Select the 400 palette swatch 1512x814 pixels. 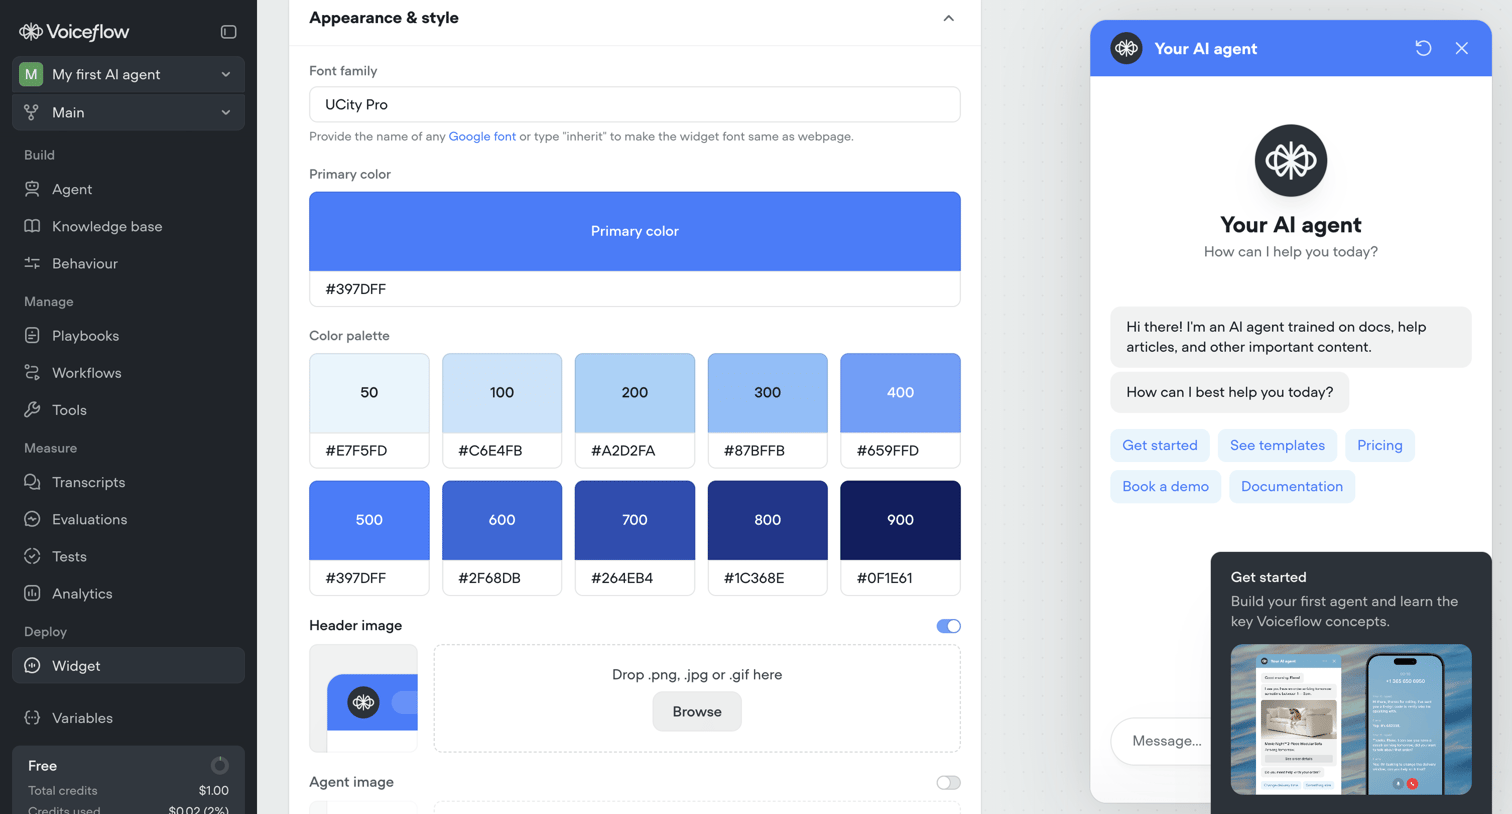tap(900, 393)
